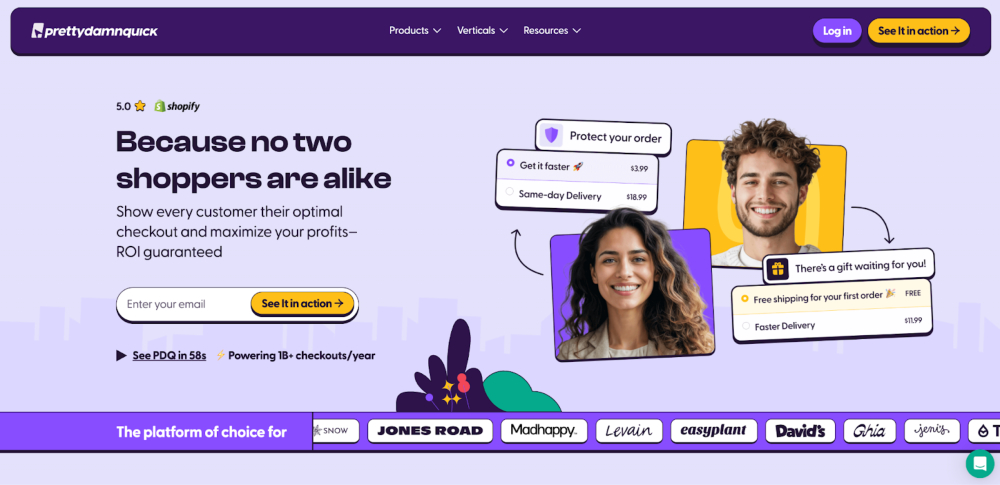The width and height of the screenshot is (1000, 485).
Task: Focus the Enter your email field
Action: coord(185,304)
